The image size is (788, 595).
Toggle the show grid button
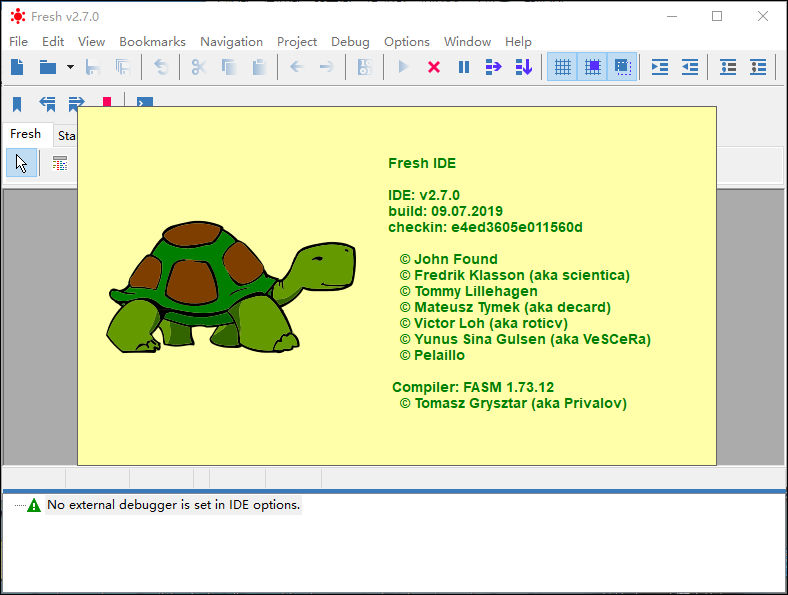[563, 67]
